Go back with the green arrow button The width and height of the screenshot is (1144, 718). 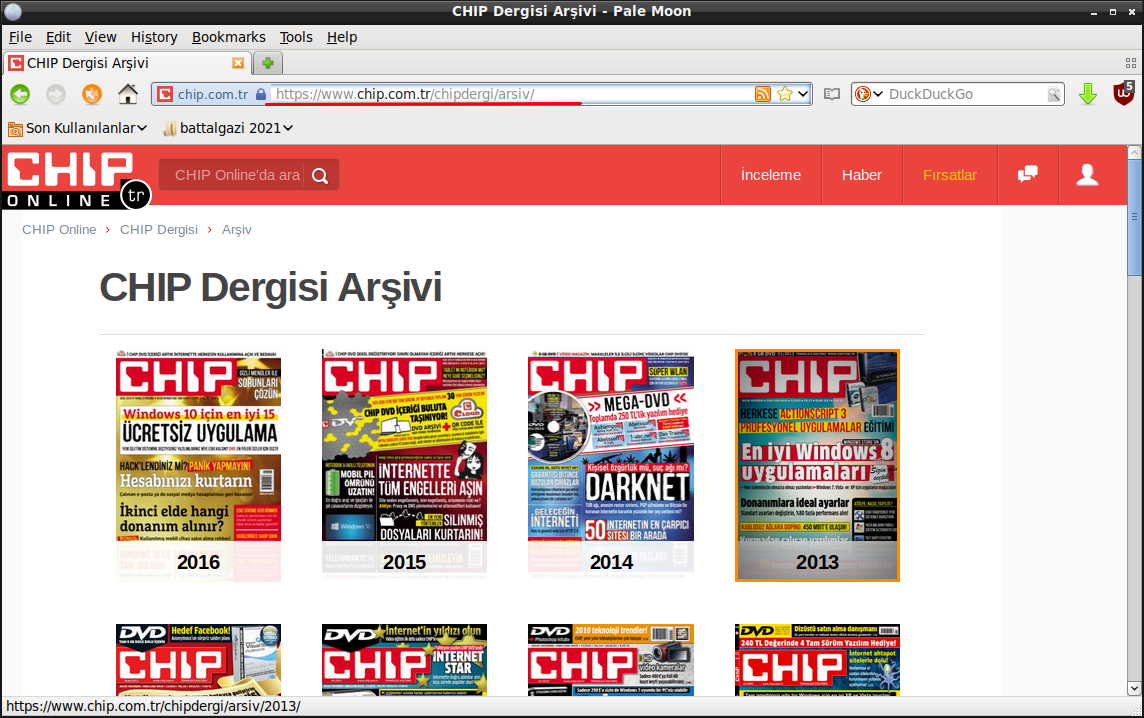(20, 94)
